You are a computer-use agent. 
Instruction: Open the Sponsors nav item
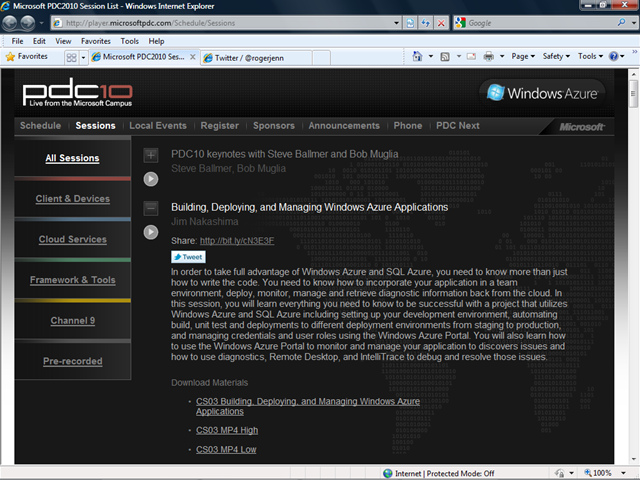pyautogui.click(x=274, y=126)
